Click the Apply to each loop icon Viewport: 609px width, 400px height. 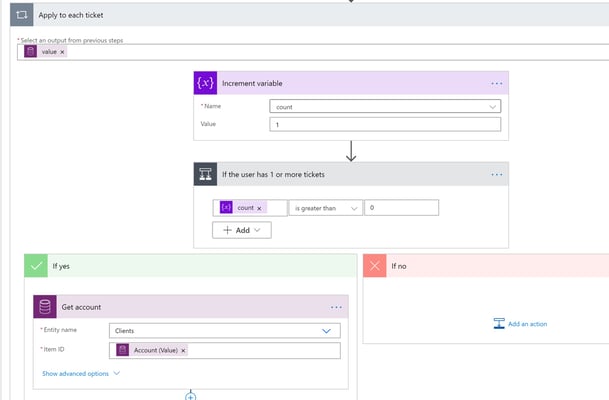pos(22,15)
